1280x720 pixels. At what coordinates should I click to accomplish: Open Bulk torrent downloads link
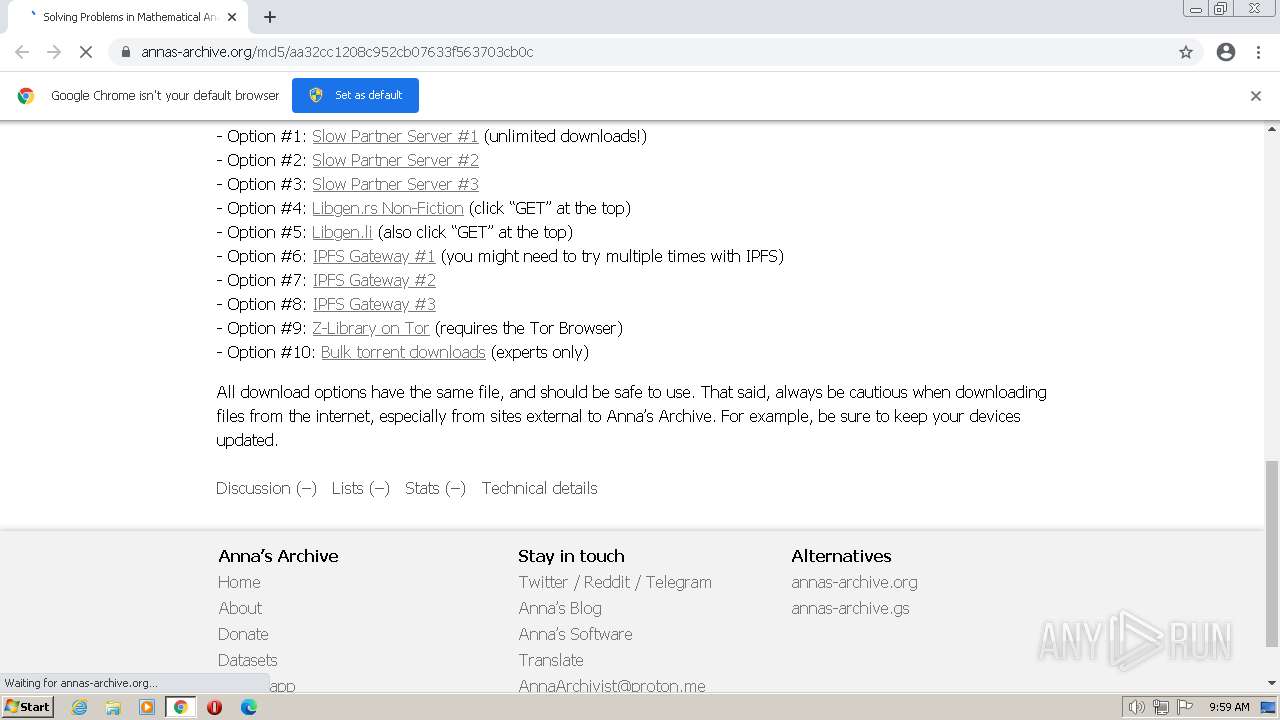(x=403, y=352)
